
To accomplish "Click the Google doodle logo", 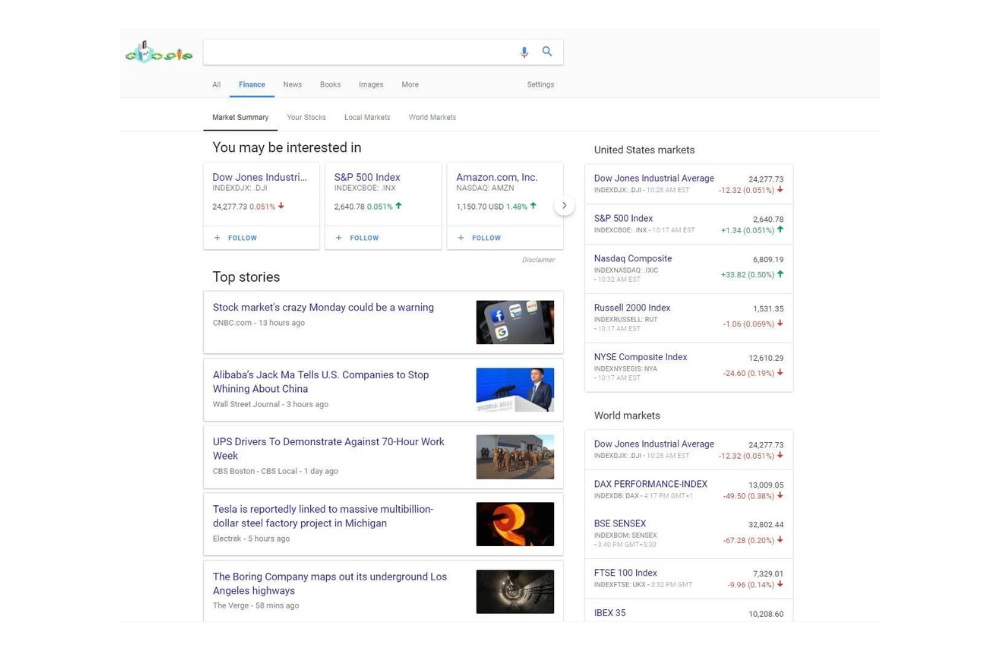I will (159, 53).
